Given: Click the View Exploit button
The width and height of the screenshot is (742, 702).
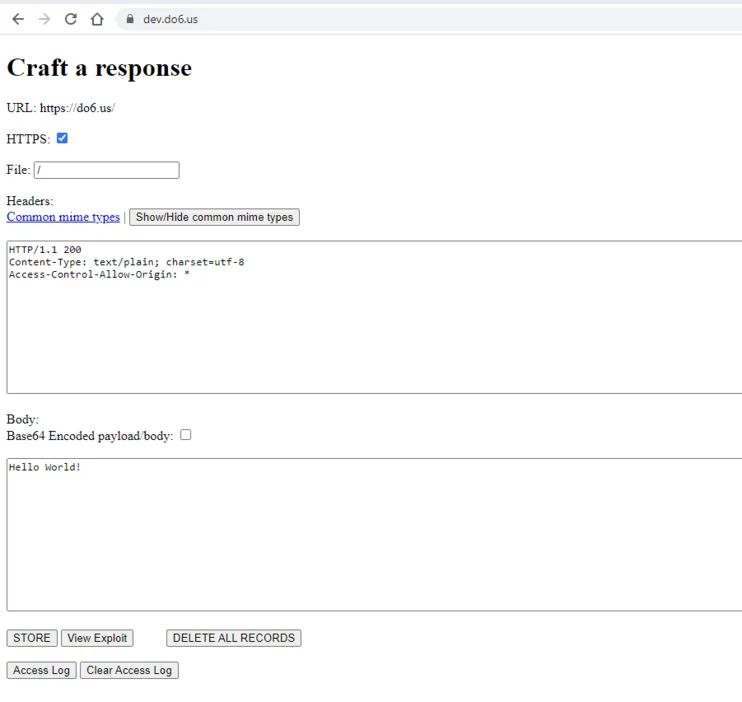Looking at the screenshot, I should [x=97, y=638].
